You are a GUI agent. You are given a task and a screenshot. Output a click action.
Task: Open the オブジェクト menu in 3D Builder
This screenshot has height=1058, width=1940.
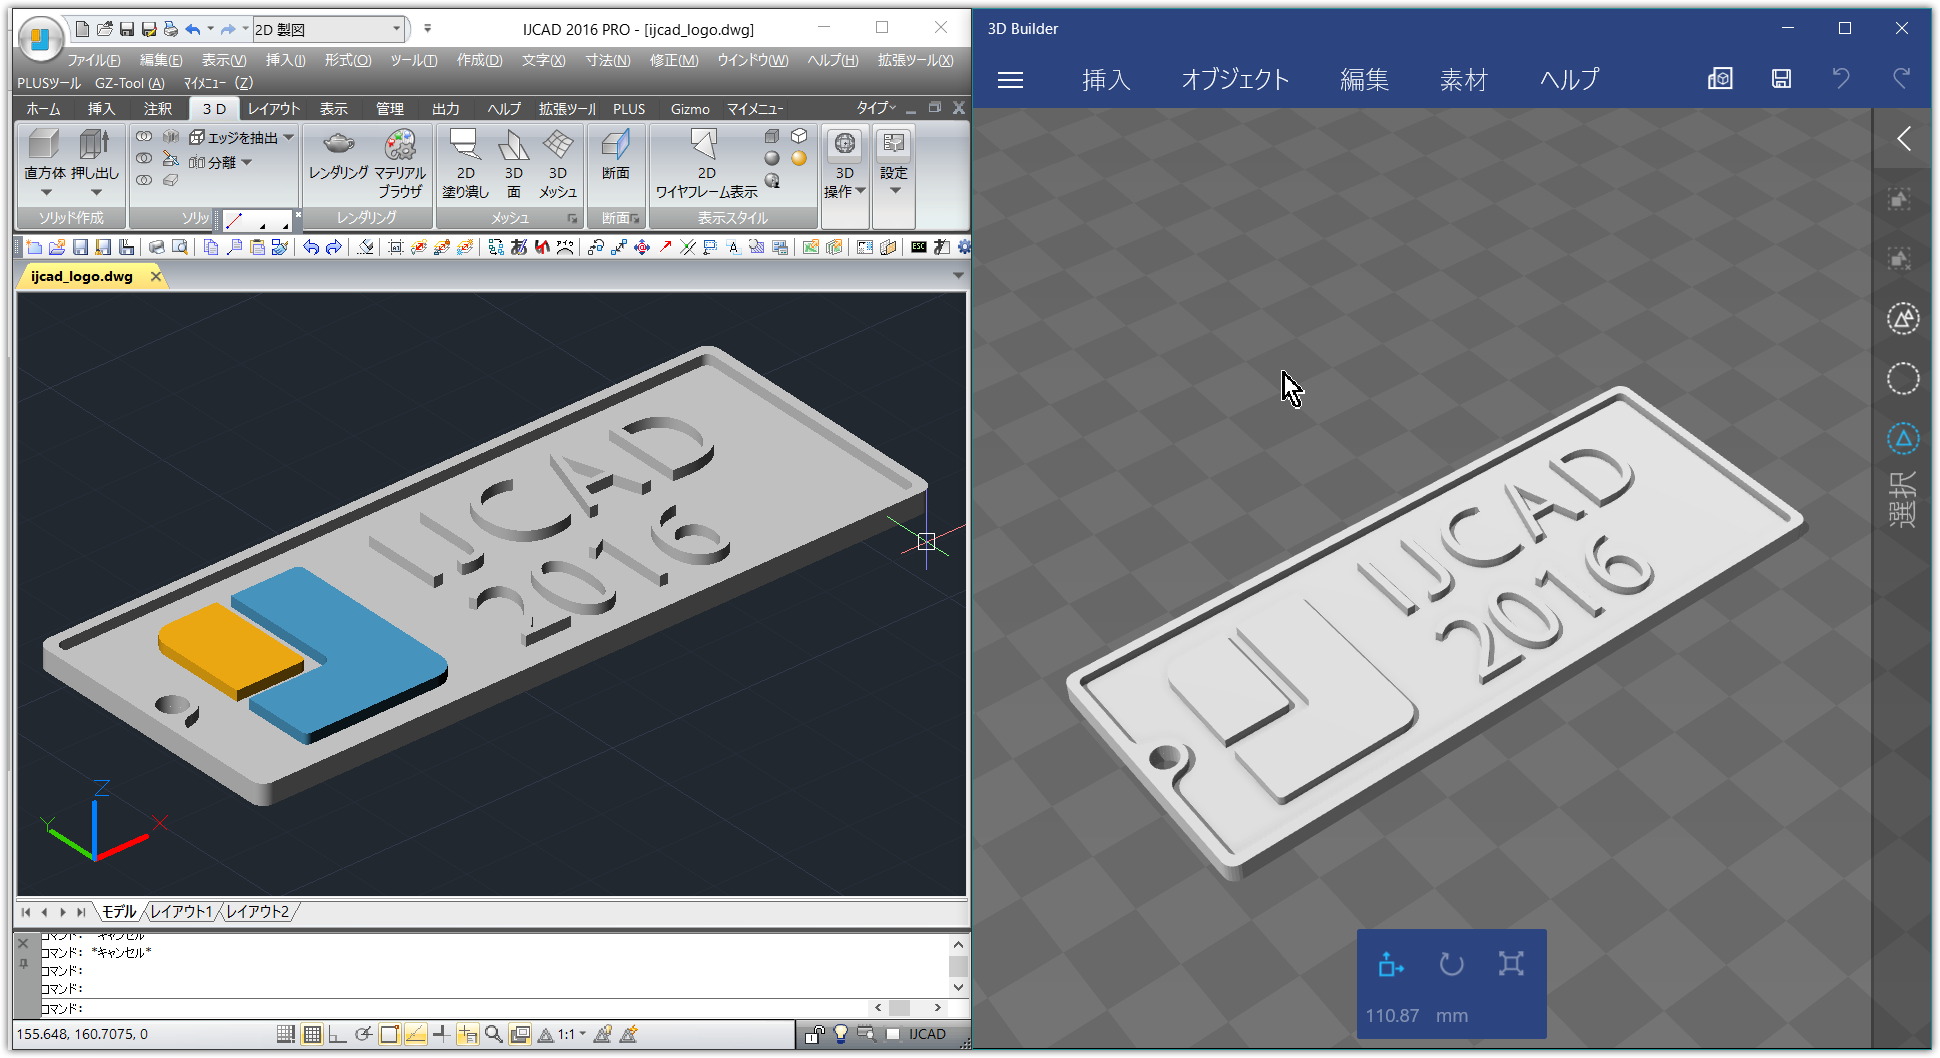[1236, 80]
